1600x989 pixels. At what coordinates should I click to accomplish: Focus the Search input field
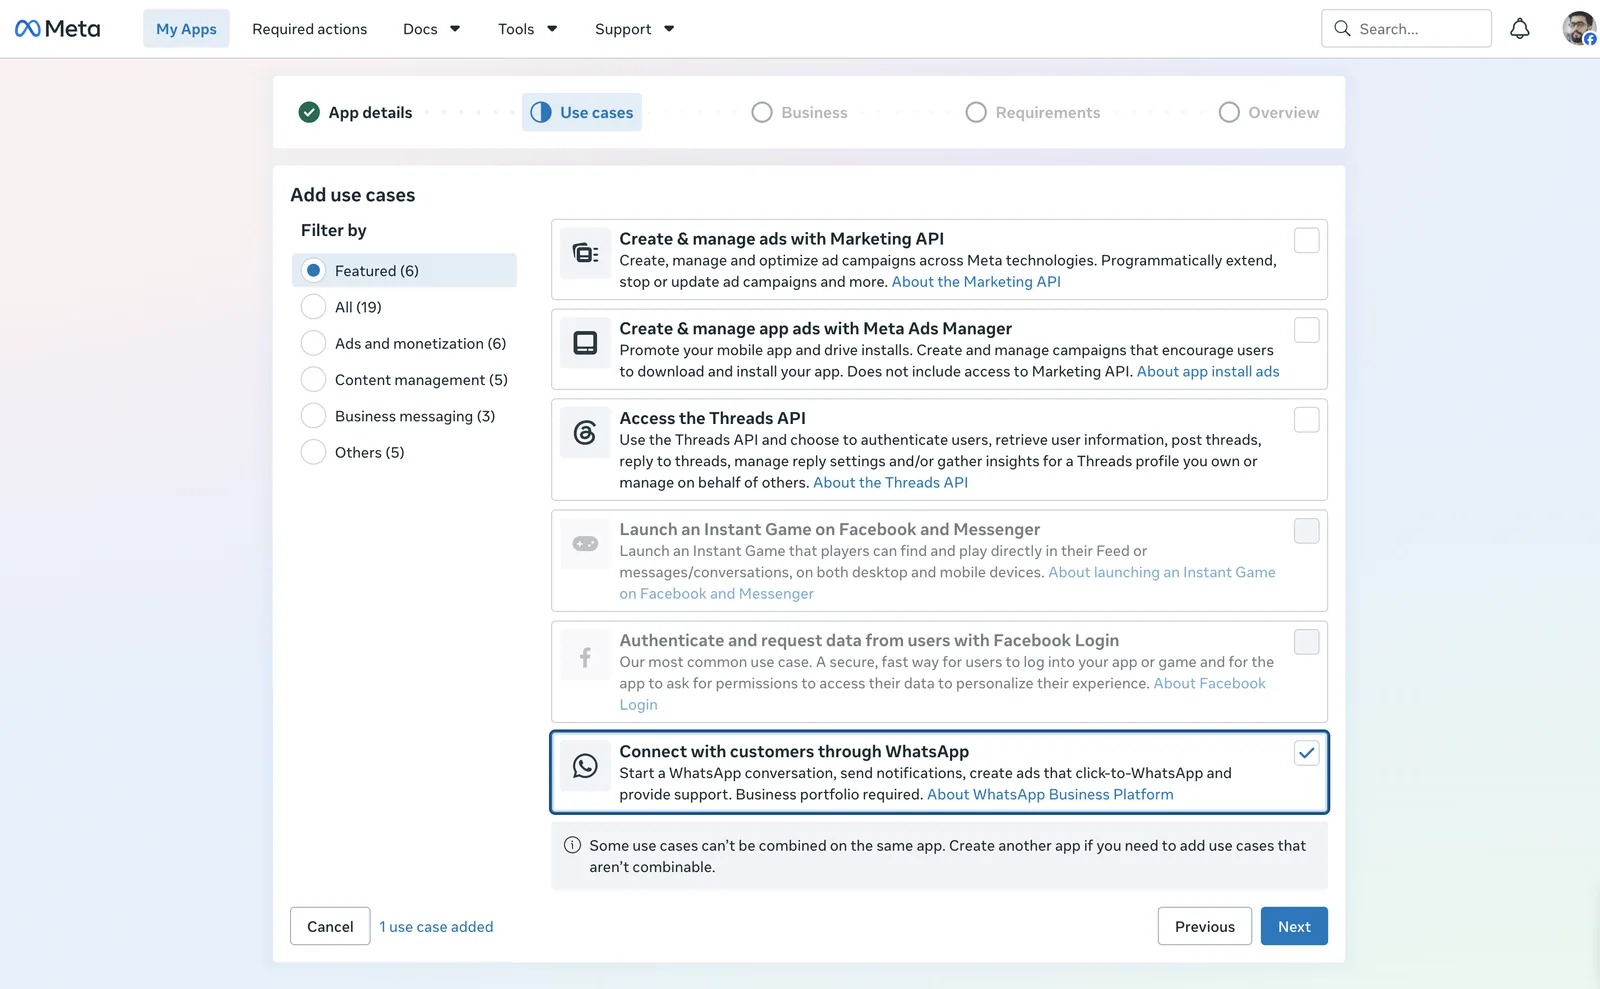(x=1406, y=29)
